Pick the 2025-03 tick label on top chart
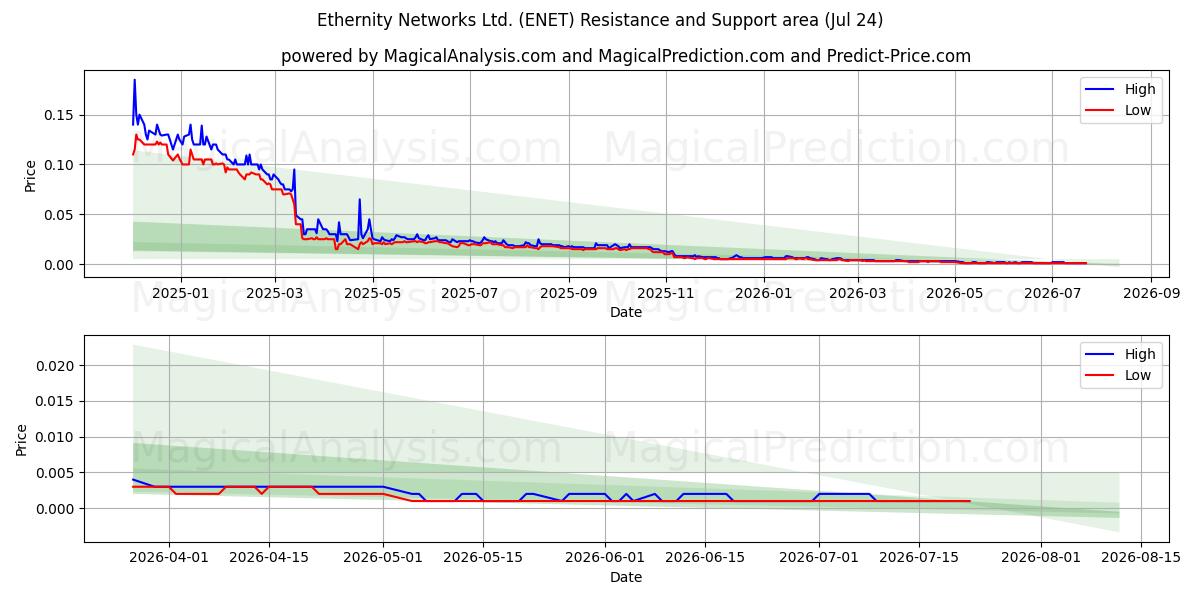 [275, 293]
